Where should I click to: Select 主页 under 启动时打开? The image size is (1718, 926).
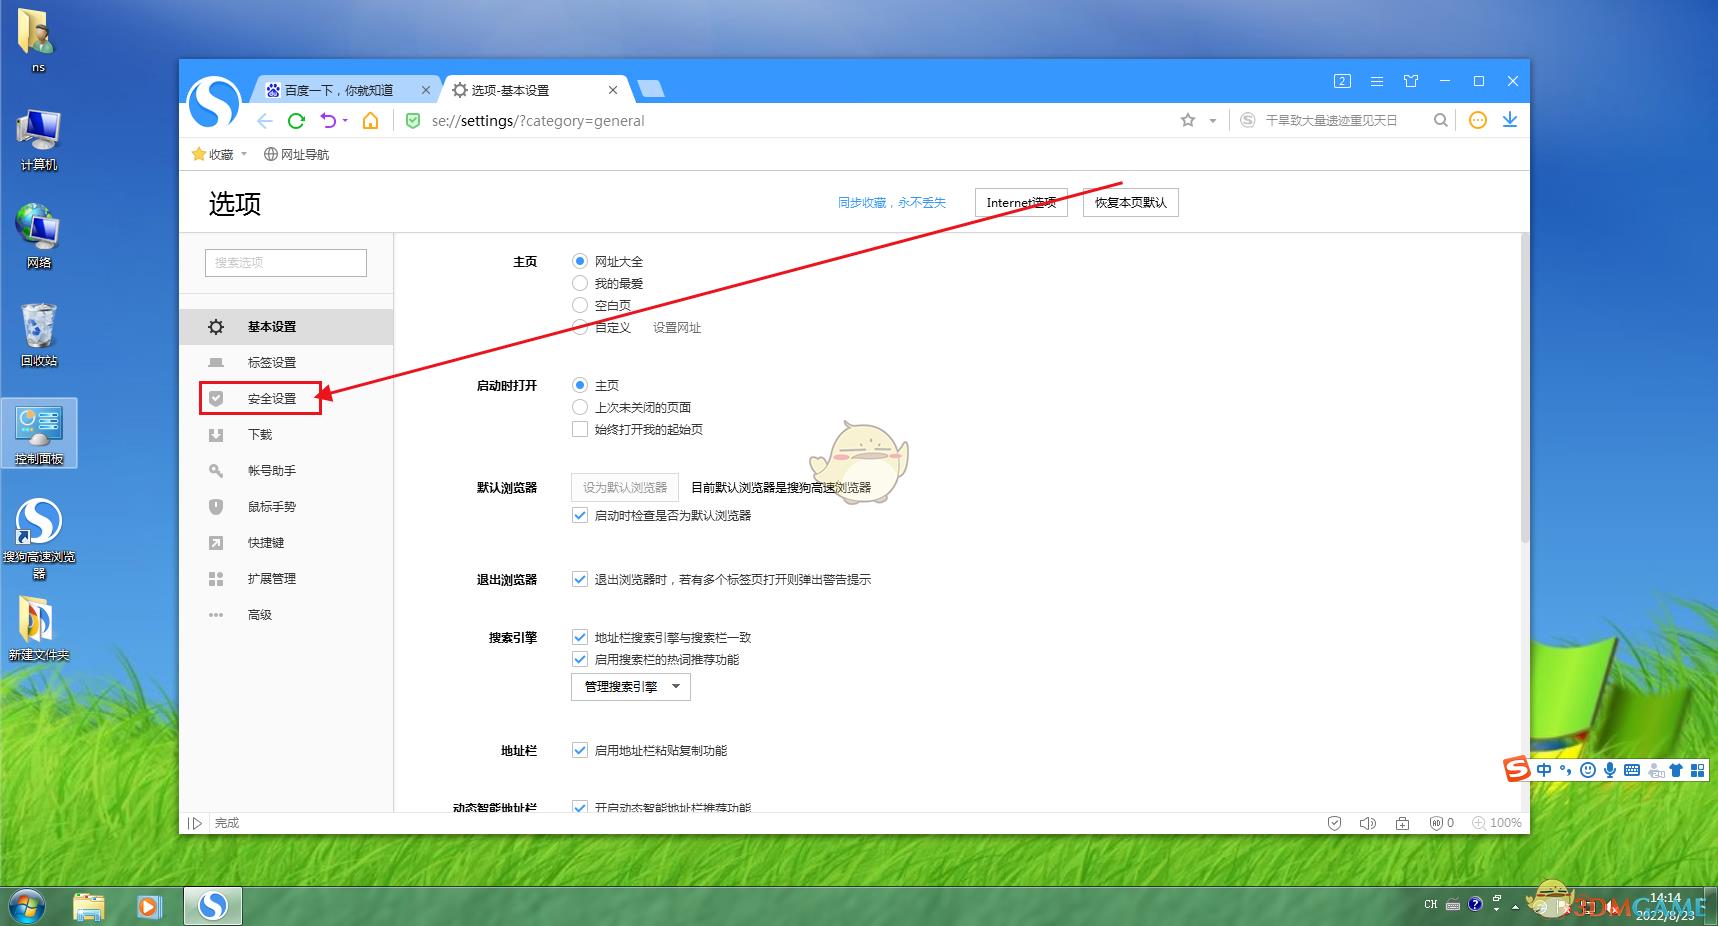click(x=580, y=385)
